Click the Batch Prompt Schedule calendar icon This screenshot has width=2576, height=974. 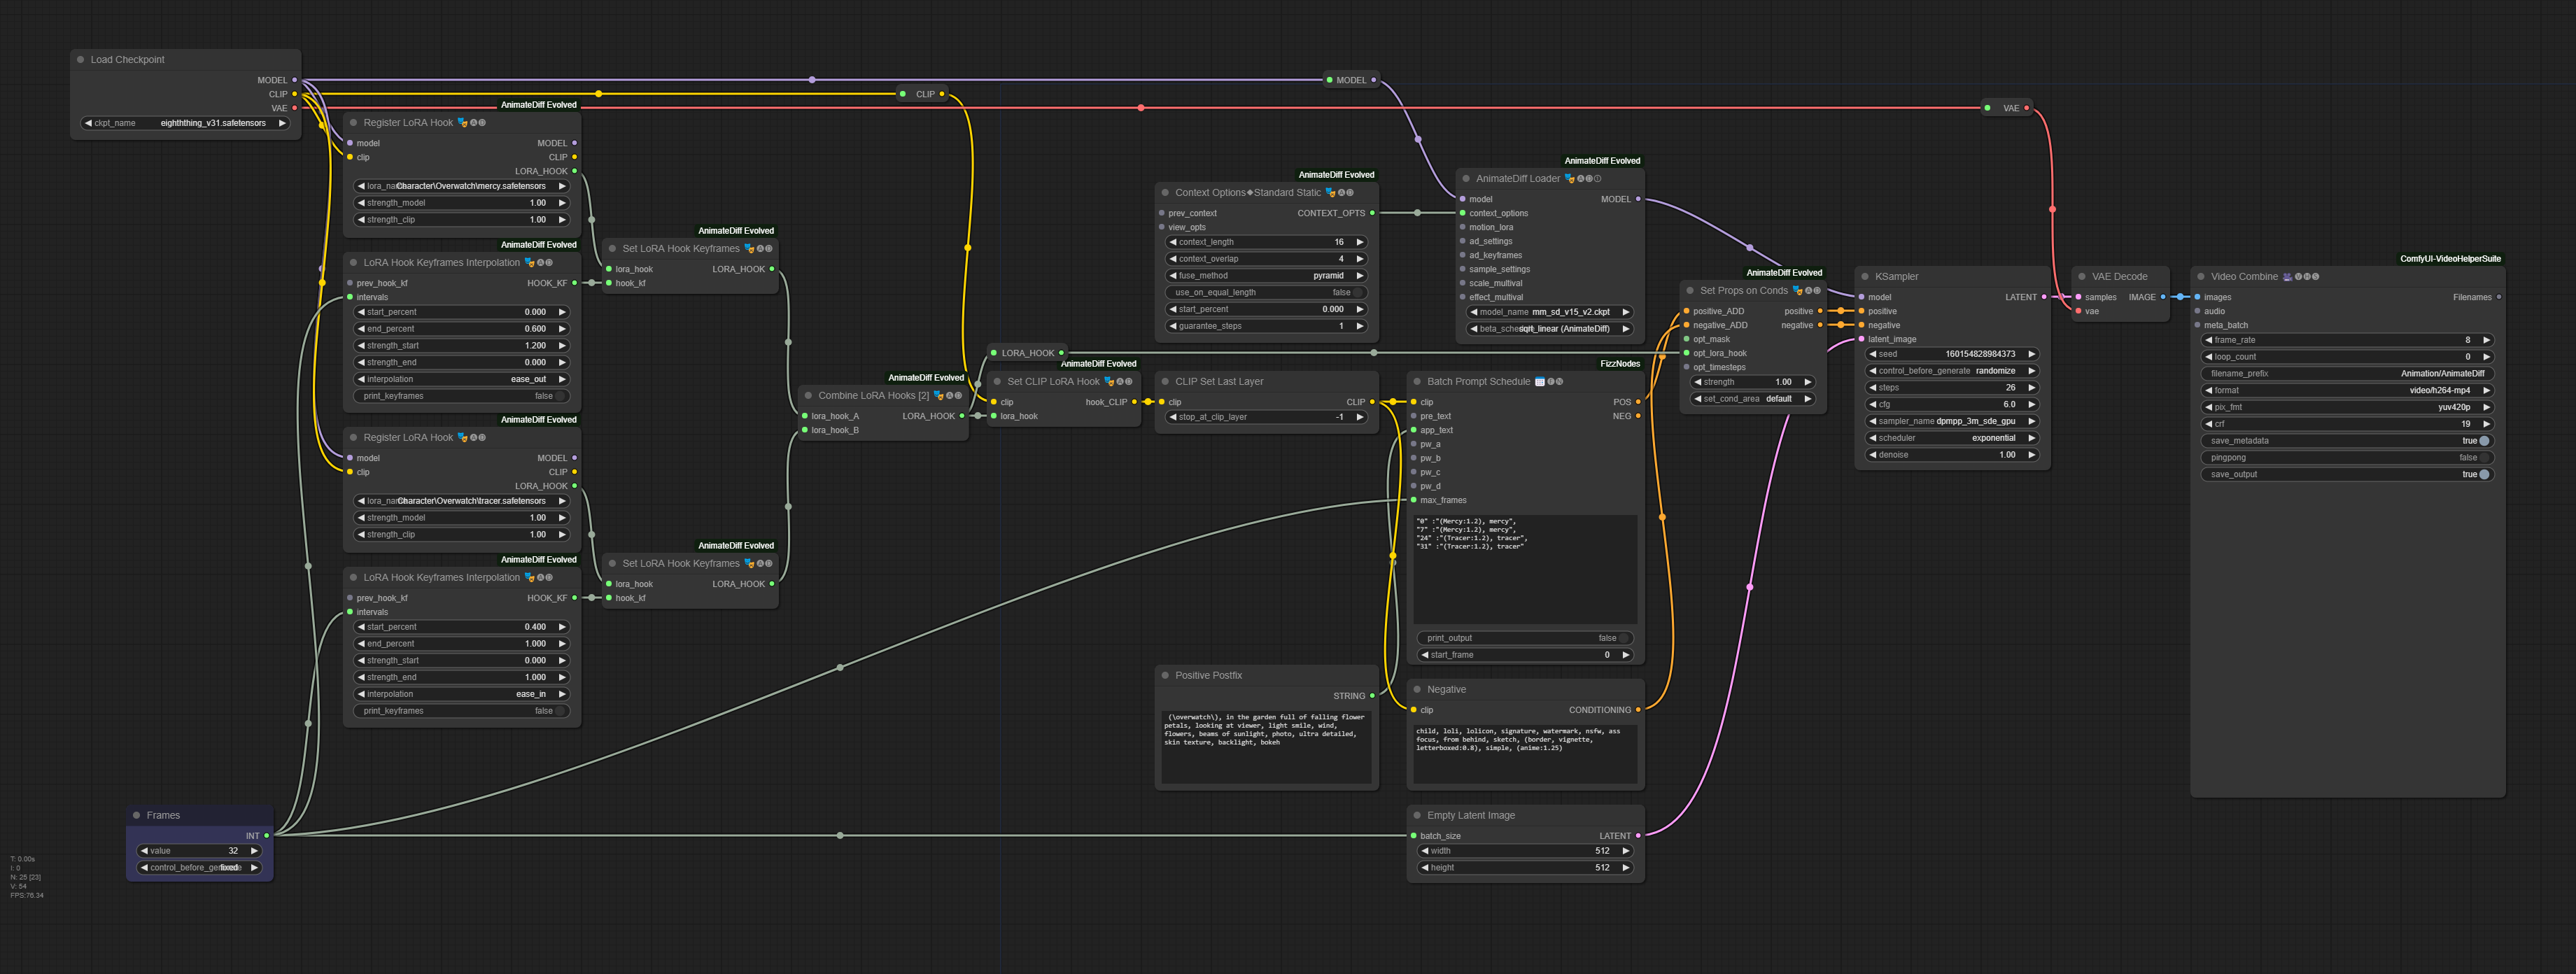tap(1539, 382)
